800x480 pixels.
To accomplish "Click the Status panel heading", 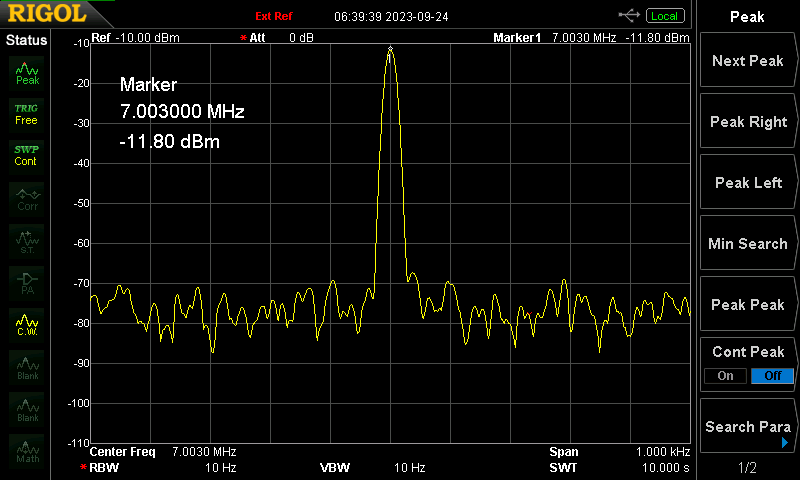I will coord(27,40).
